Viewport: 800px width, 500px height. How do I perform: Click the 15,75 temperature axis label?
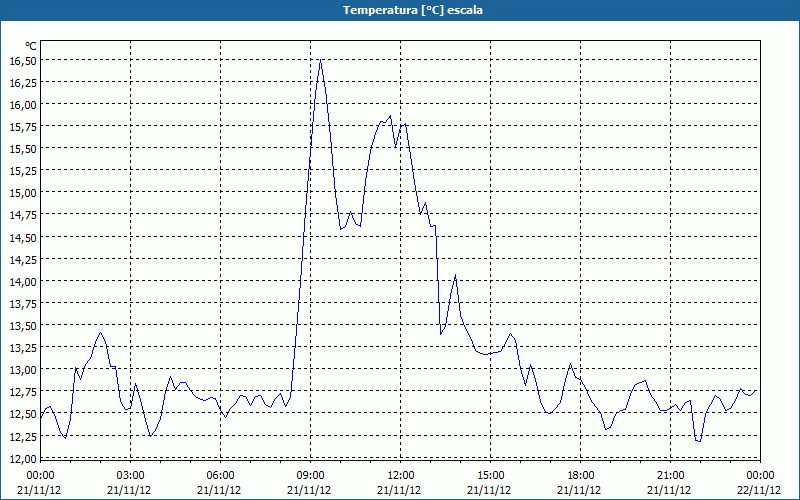click(x=23, y=127)
